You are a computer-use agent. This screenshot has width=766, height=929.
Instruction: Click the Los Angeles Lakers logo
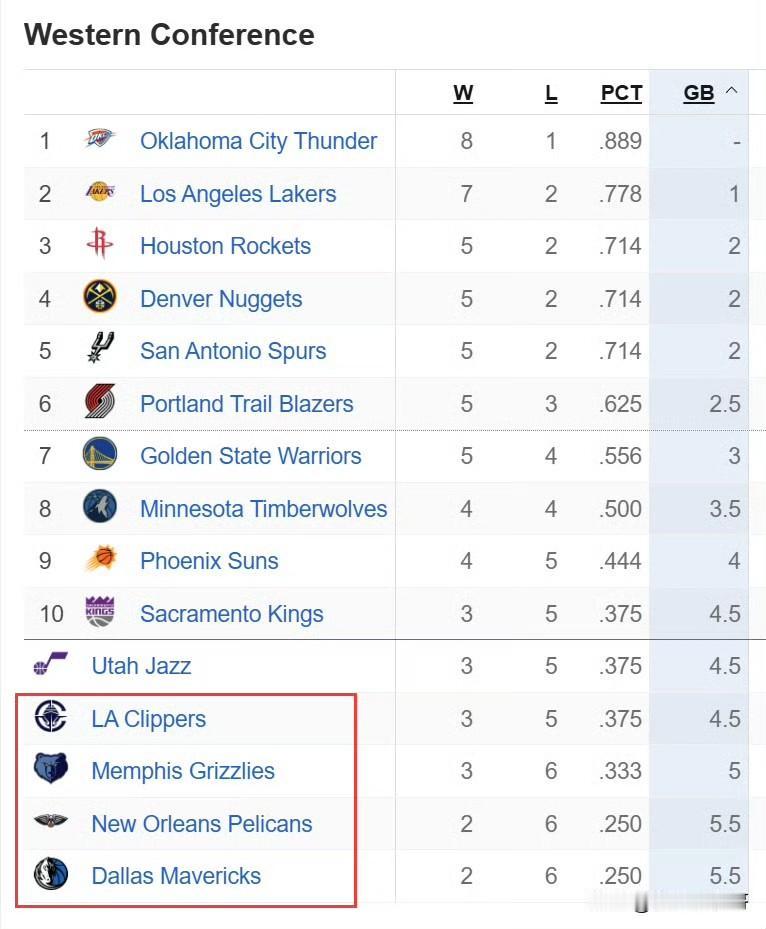pos(100,191)
